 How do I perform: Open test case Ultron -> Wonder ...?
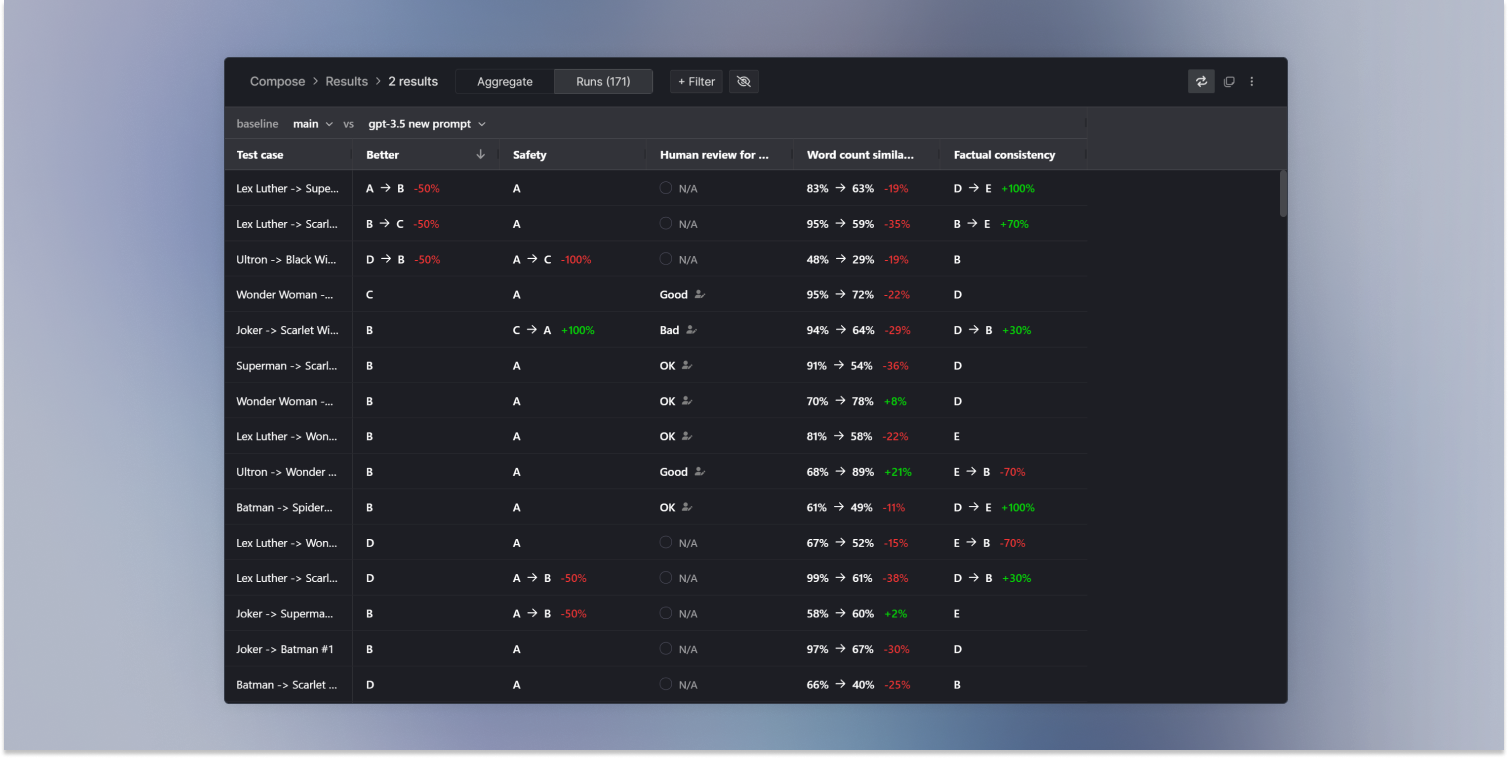click(287, 472)
